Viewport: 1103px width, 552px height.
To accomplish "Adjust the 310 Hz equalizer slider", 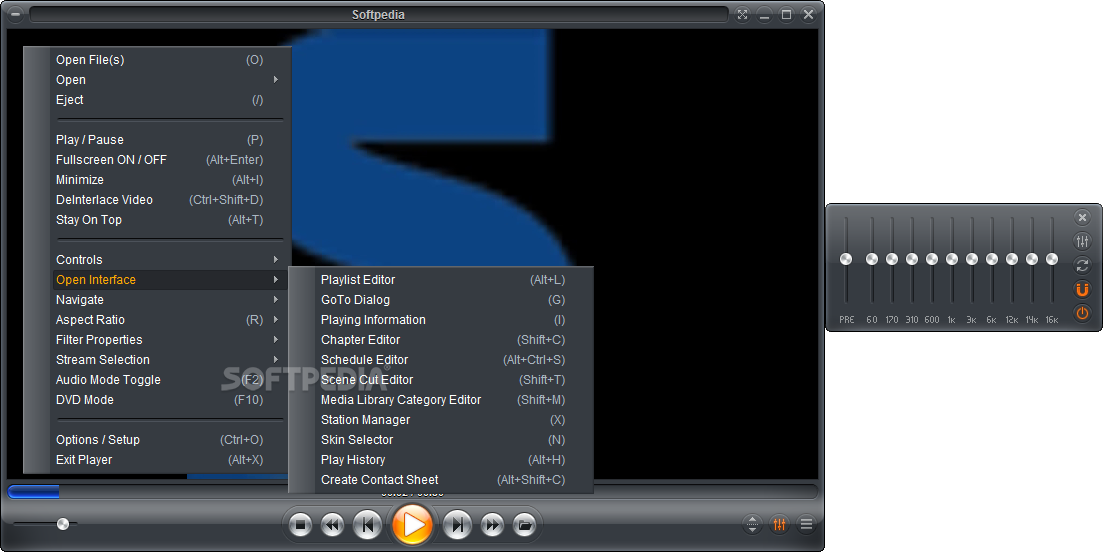I will coord(912,259).
